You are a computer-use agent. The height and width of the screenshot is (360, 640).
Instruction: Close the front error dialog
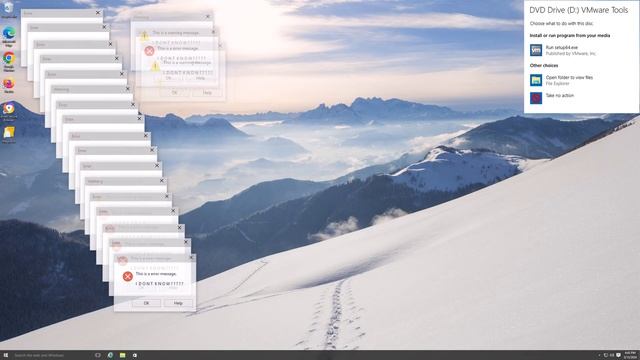pos(191,258)
